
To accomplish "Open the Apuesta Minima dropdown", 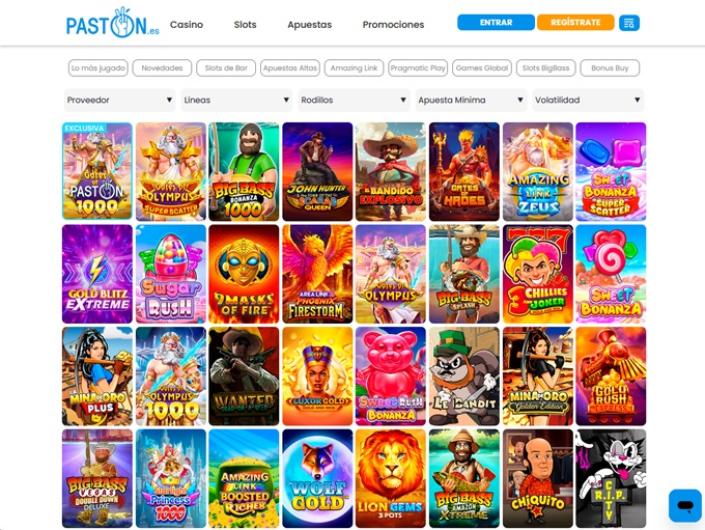I will point(471,100).
